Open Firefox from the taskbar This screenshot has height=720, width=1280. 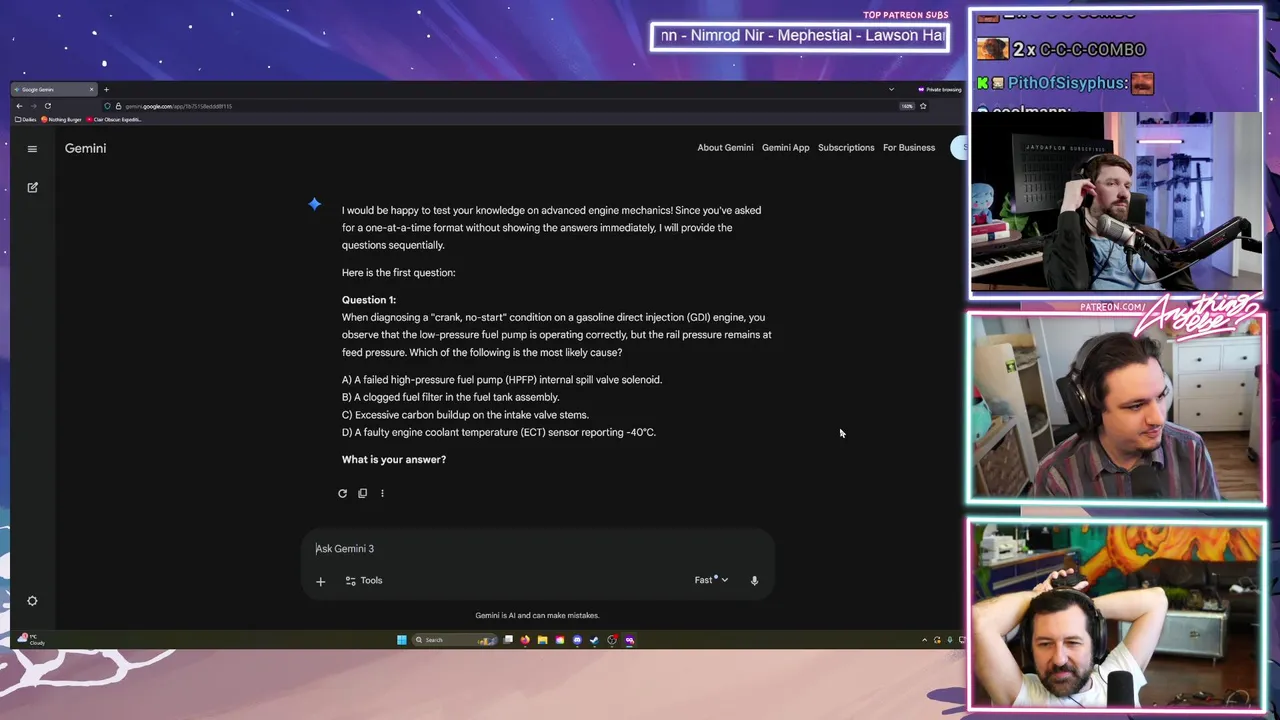525,640
